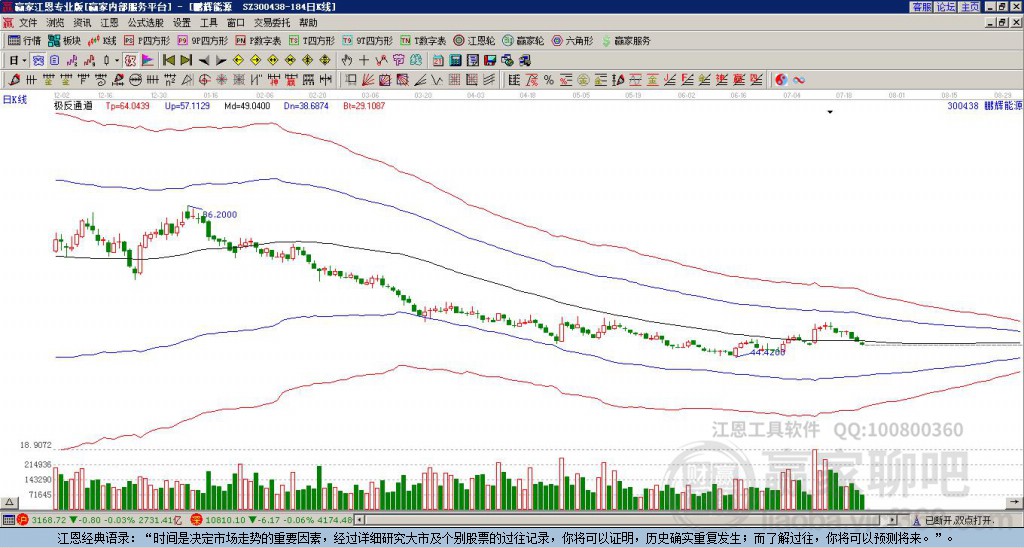Open the 浏览 menu
This screenshot has width=1024, height=548.
pyautogui.click(x=56, y=23)
